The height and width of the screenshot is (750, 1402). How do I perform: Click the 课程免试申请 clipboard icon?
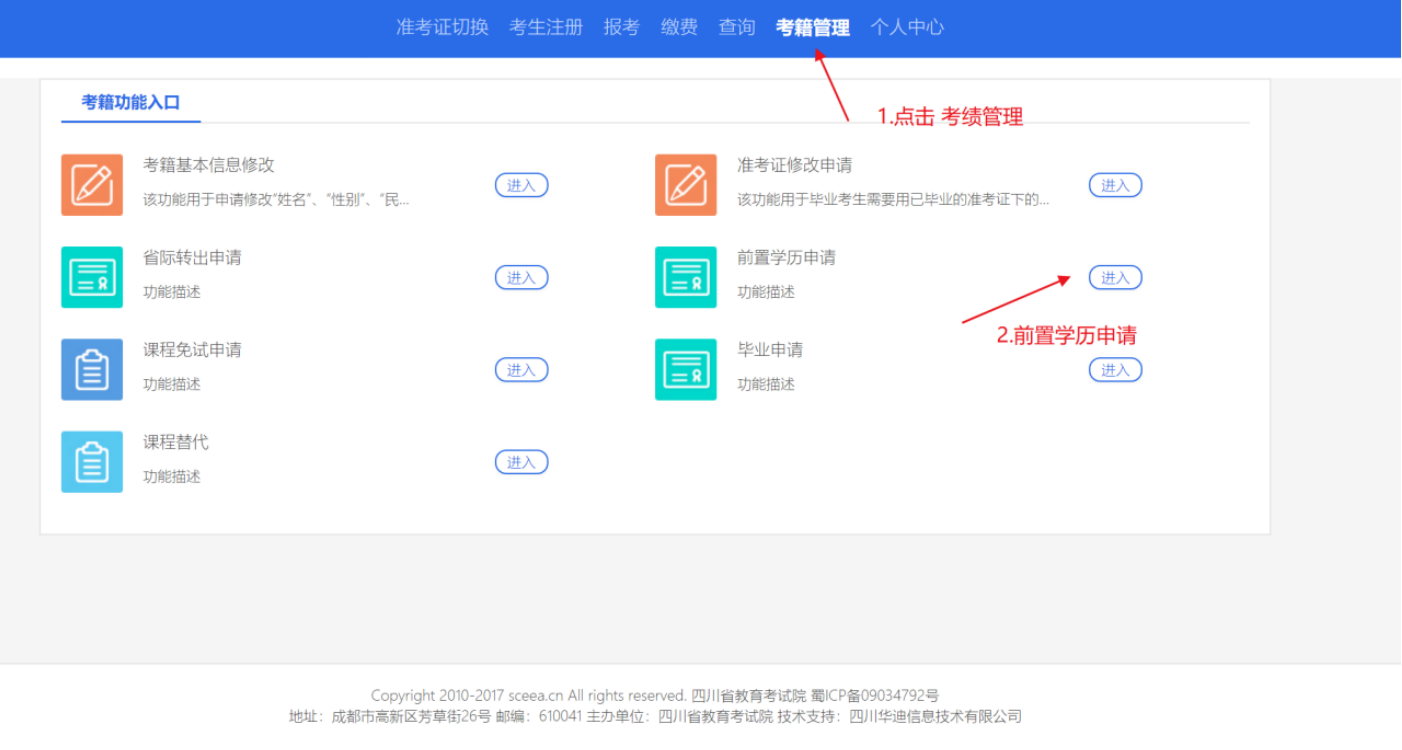(92, 369)
